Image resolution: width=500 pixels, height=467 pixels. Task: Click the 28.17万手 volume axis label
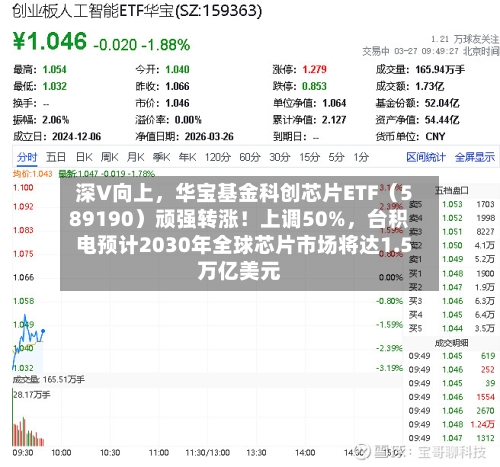coord(32,395)
